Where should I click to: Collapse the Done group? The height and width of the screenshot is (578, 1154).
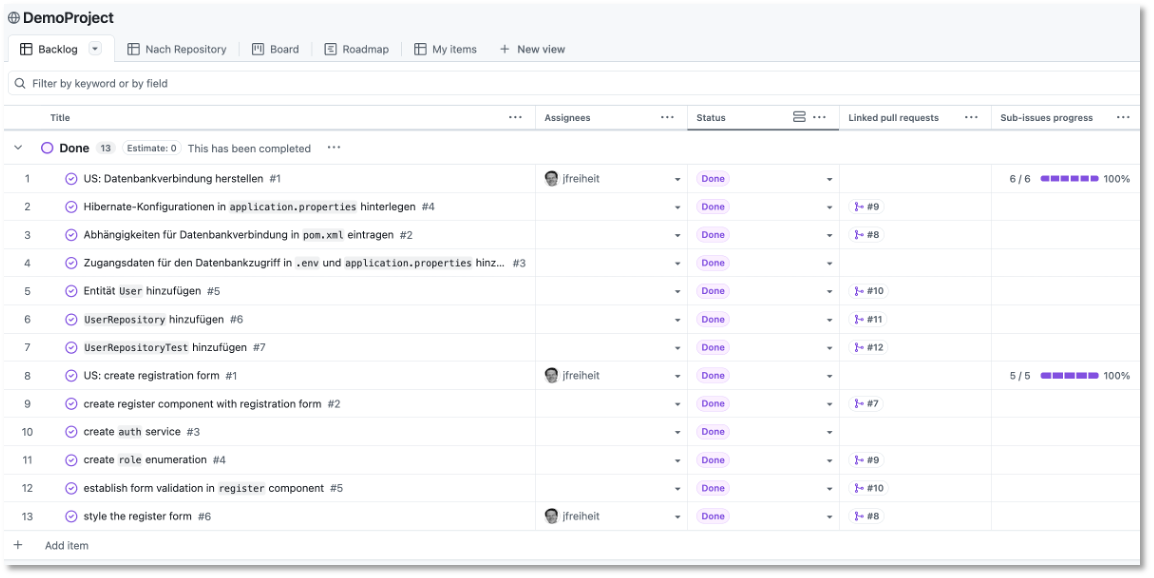[x=18, y=148]
